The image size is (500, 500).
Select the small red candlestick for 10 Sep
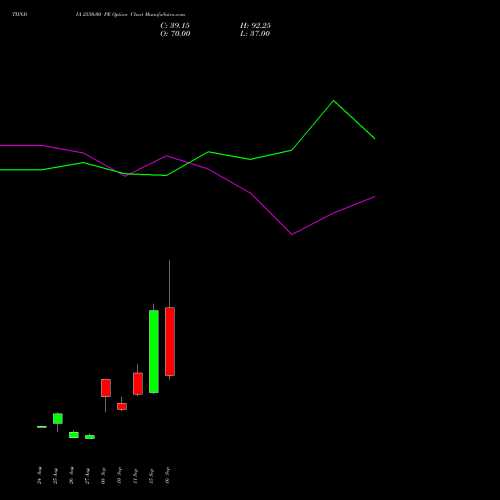[x=122, y=406]
